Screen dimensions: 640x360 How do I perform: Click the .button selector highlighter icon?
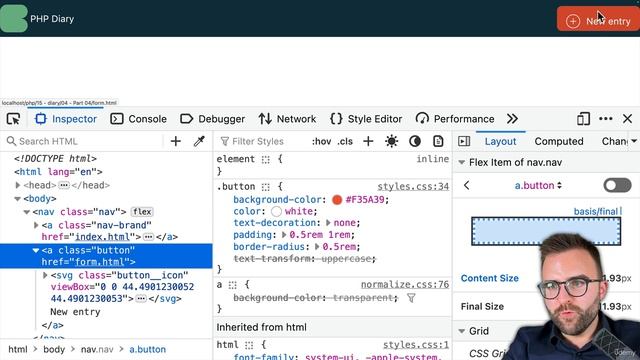tap(266, 187)
